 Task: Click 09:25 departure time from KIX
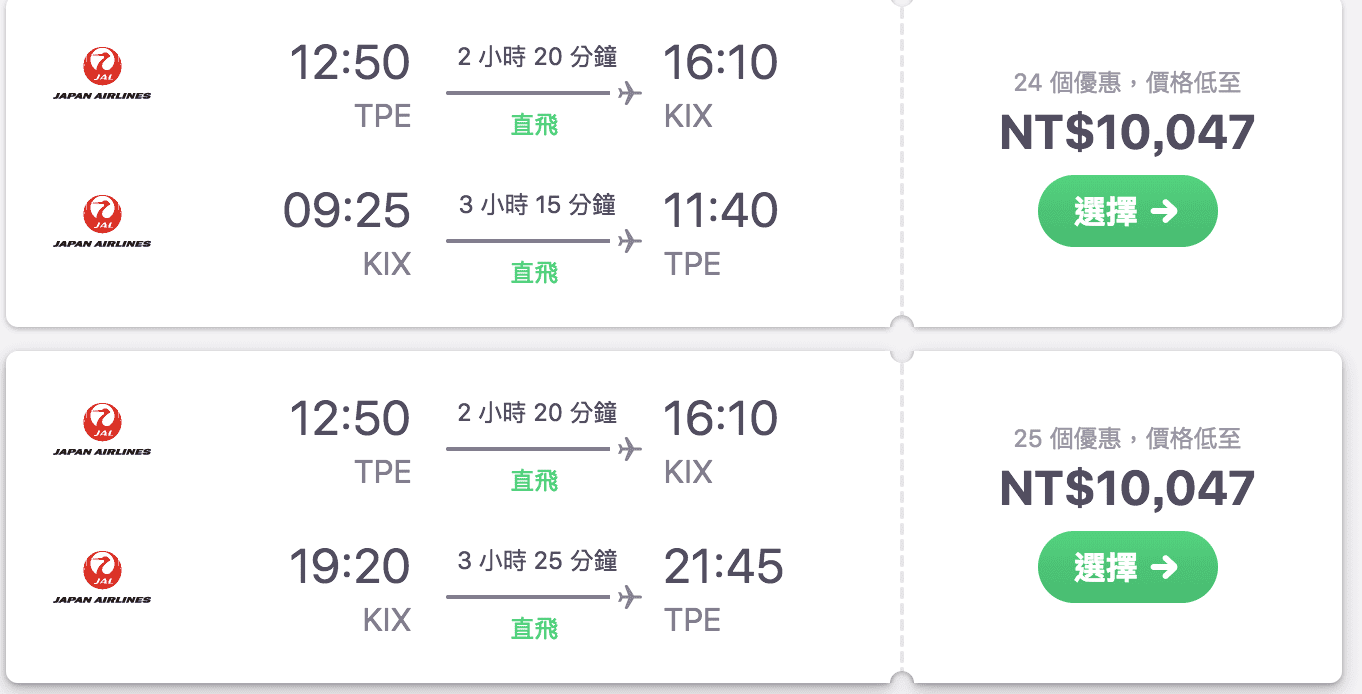(347, 211)
